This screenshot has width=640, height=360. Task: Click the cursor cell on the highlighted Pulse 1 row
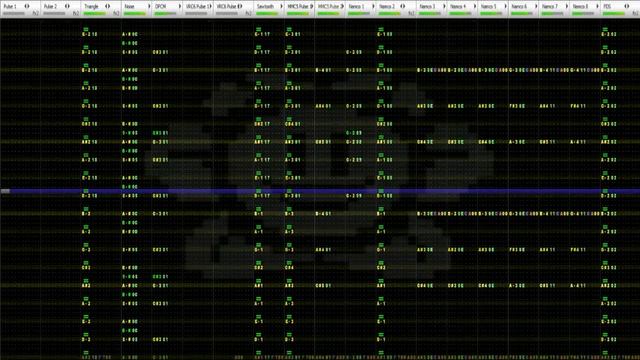5,191
